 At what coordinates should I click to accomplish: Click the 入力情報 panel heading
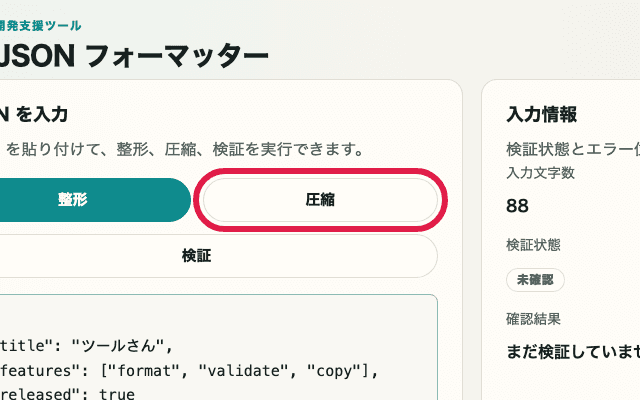(x=542, y=114)
